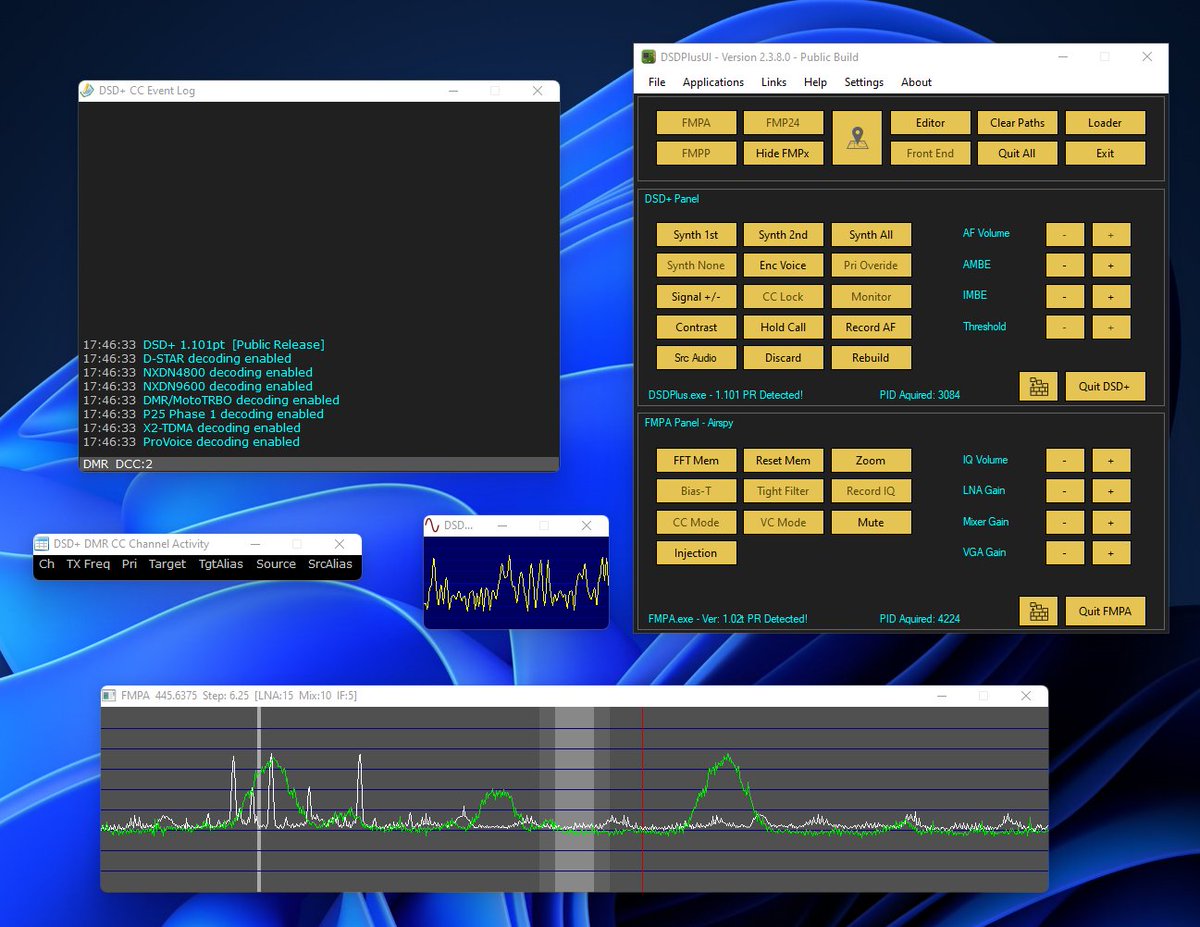The width and height of the screenshot is (1200, 927).
Task: Open the Applications menu
Action: tap(713, 82)
